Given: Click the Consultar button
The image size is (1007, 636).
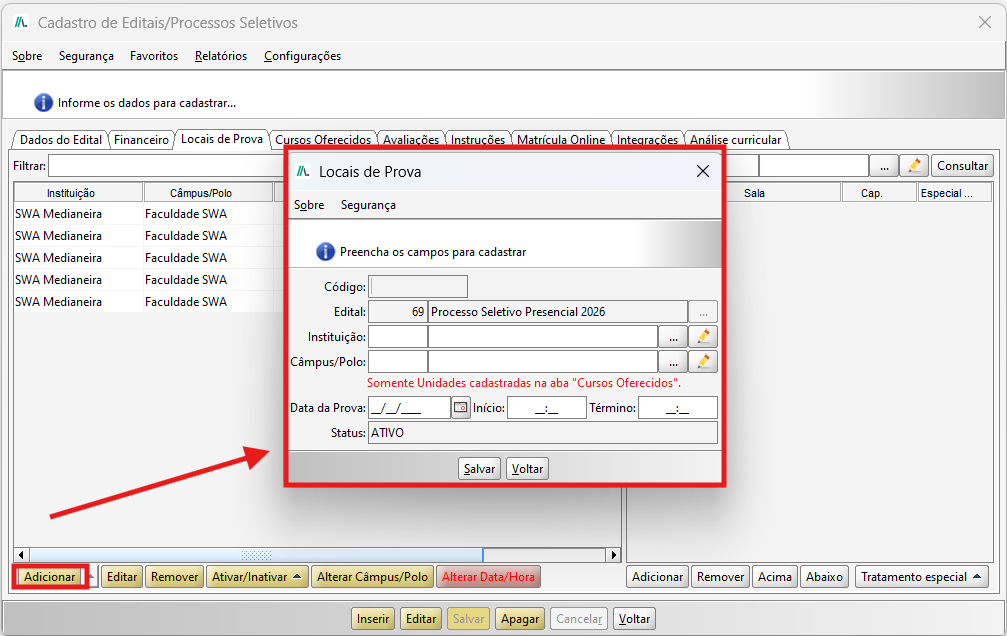Looking at the screenshot, I should click(962, 166).
